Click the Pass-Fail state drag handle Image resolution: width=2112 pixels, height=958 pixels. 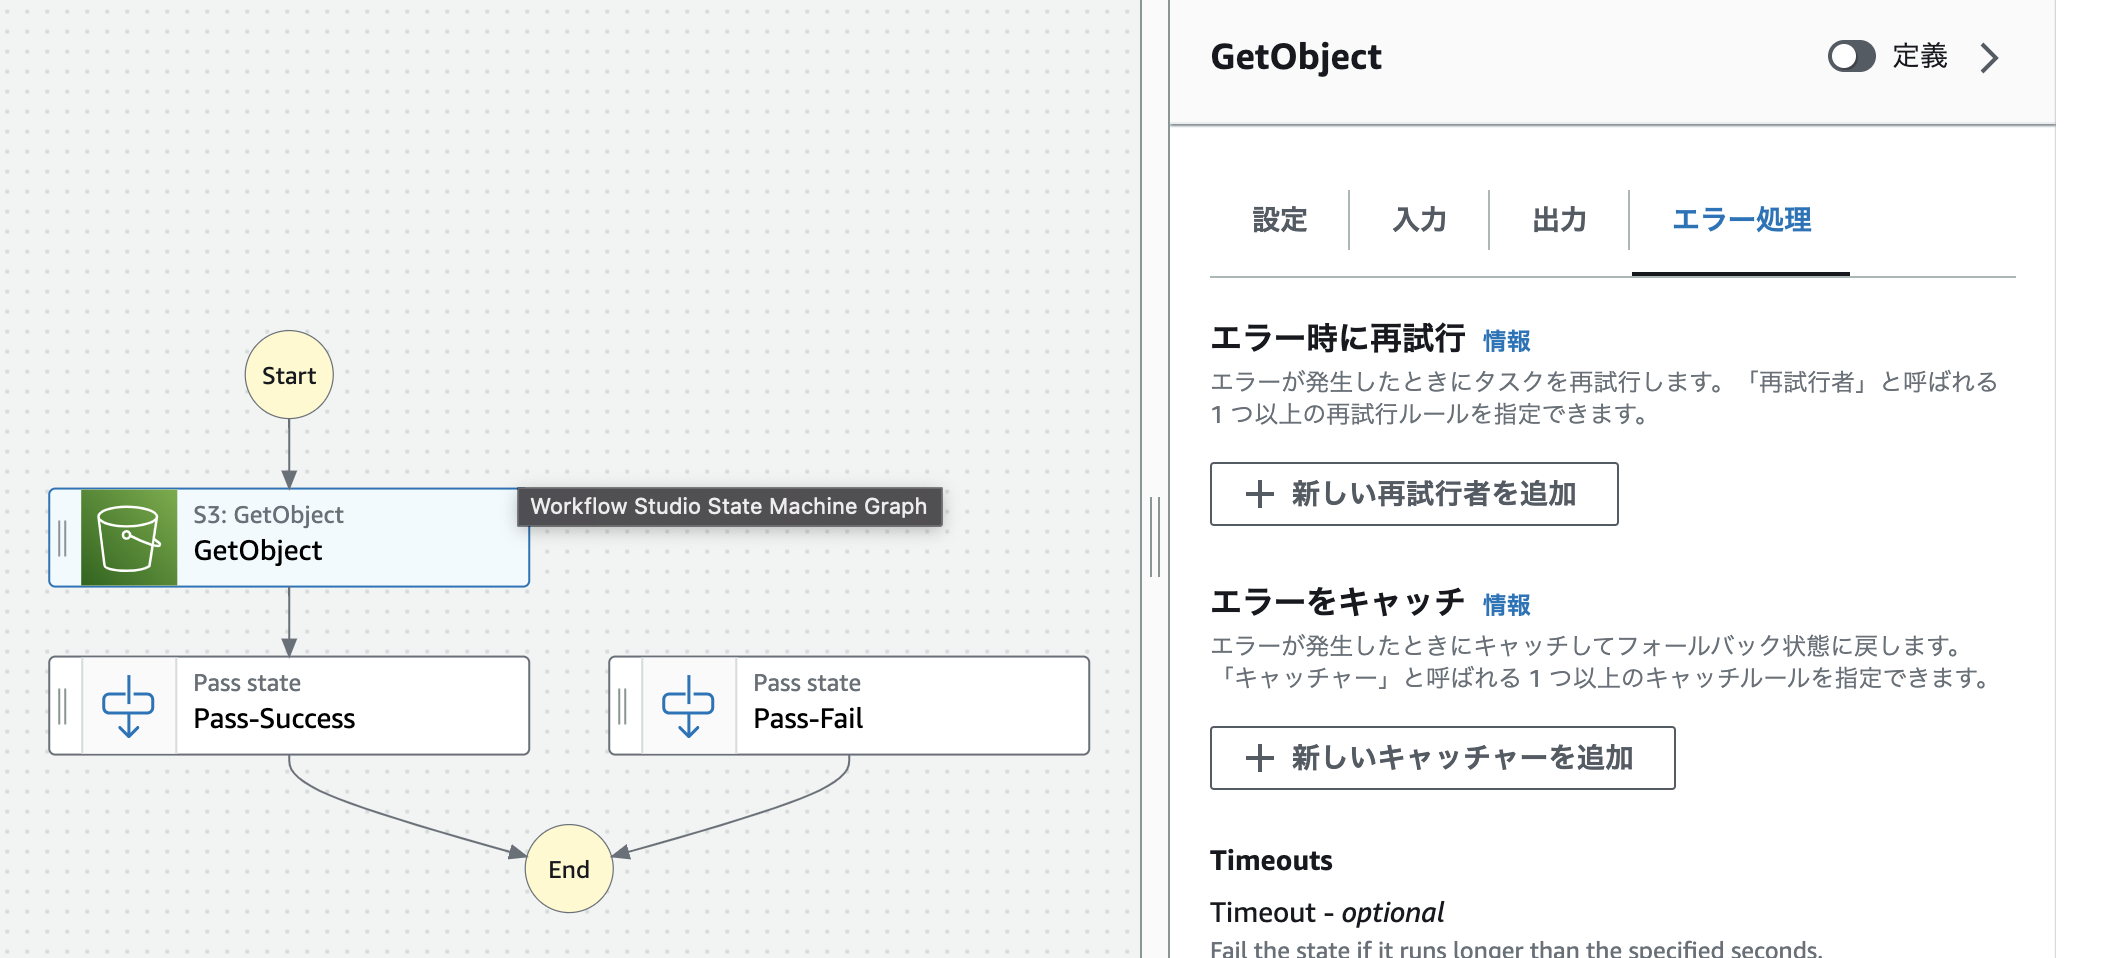tap(623, 706)
